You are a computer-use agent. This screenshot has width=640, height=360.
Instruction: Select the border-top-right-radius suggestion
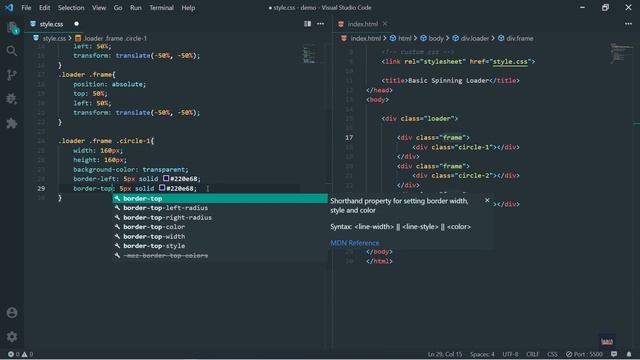(x=220, y=218)
